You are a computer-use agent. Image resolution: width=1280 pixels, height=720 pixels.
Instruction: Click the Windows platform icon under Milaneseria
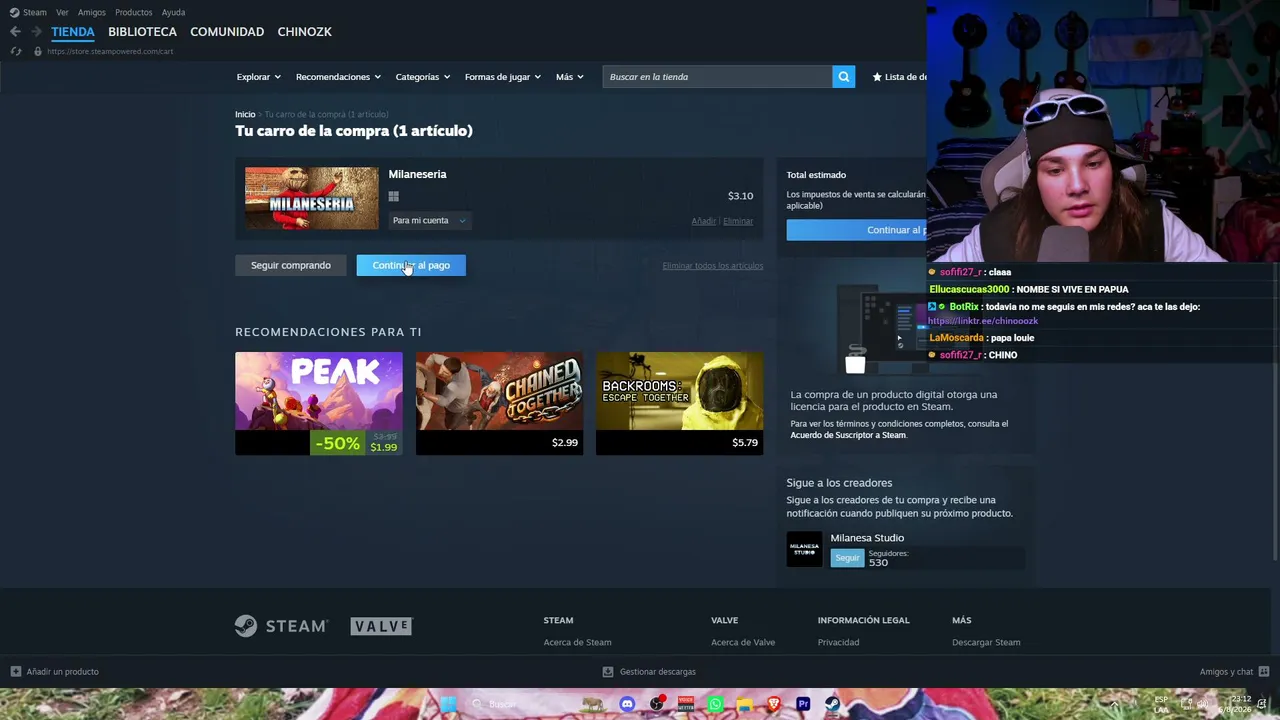click(394, 197)
